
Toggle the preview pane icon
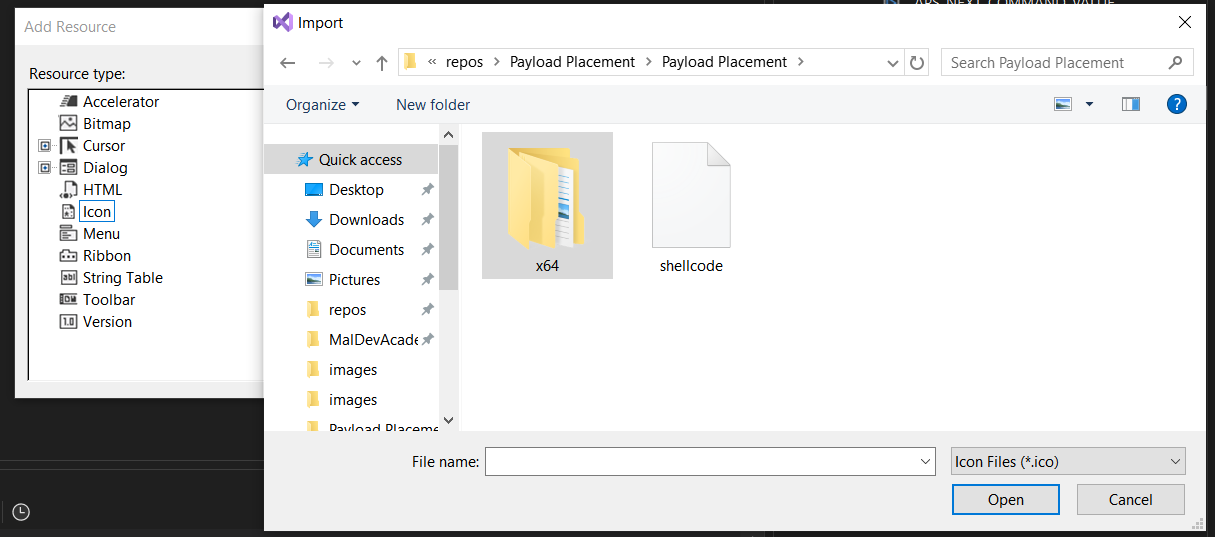pyautogui.click(x=1131, y=104)
